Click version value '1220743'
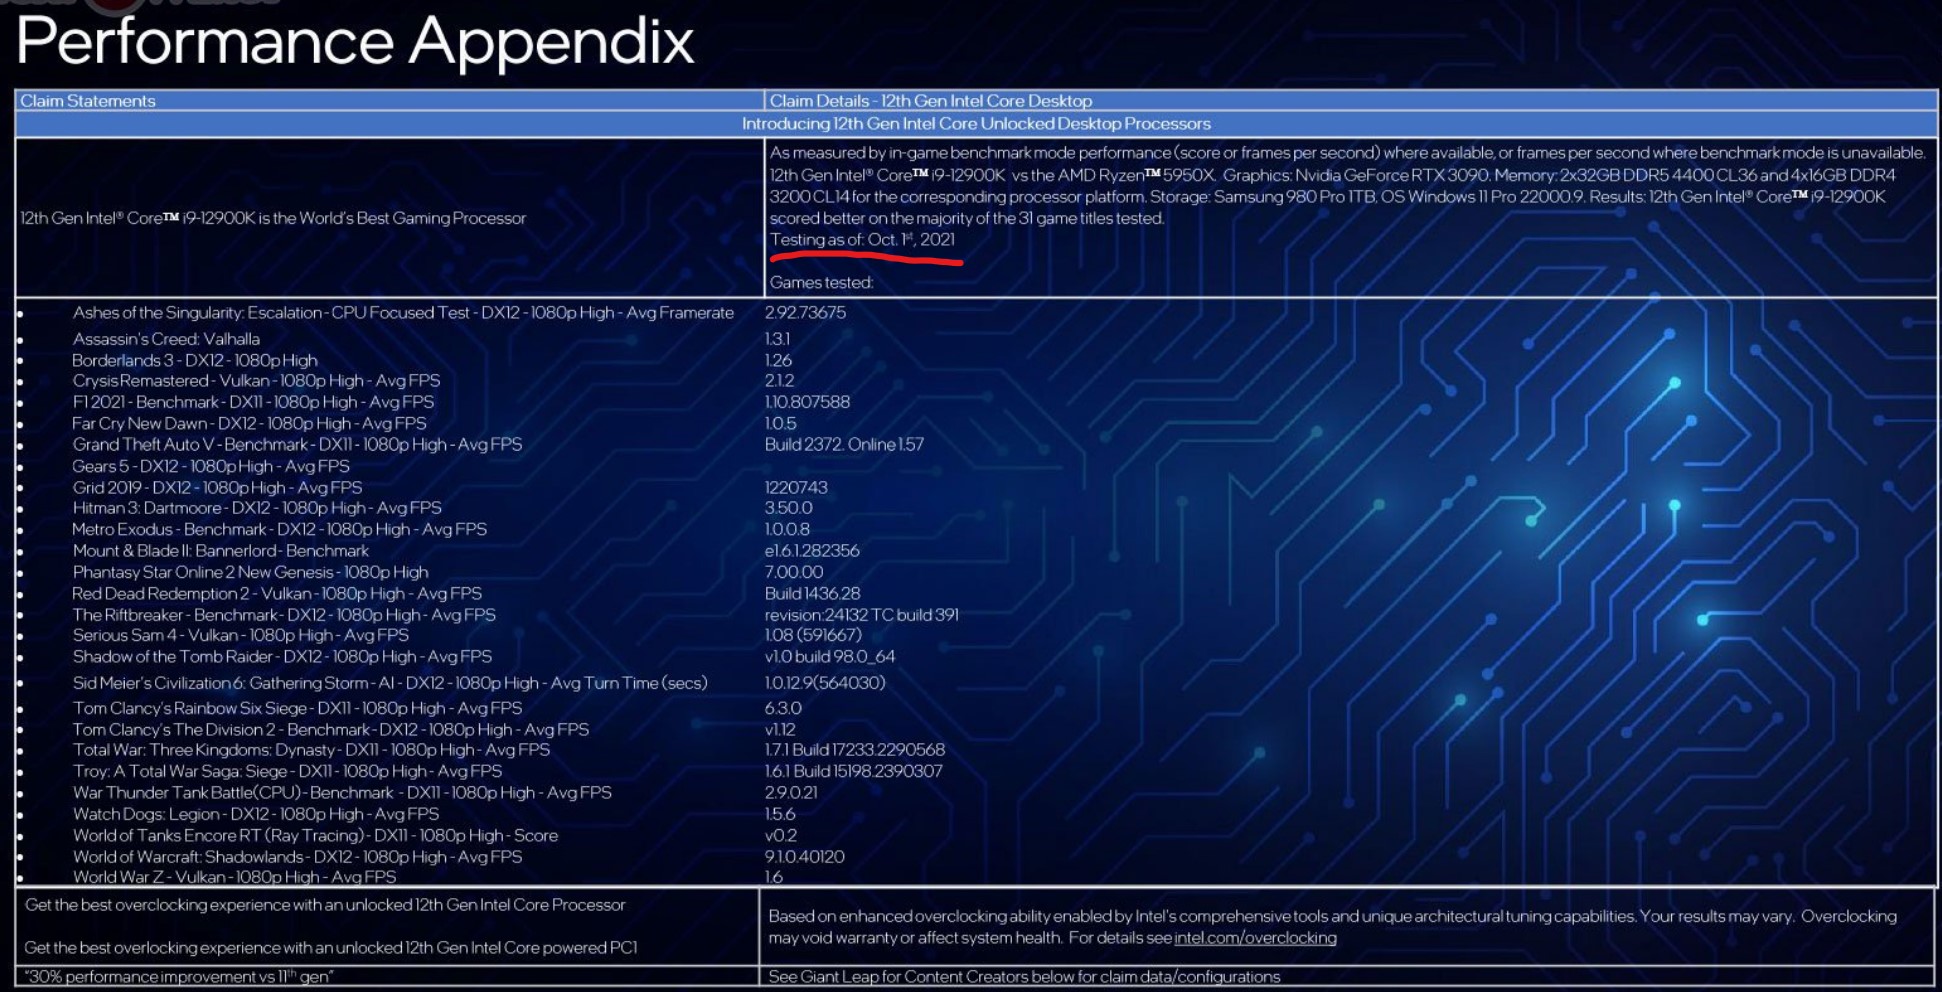 point(796,488)
